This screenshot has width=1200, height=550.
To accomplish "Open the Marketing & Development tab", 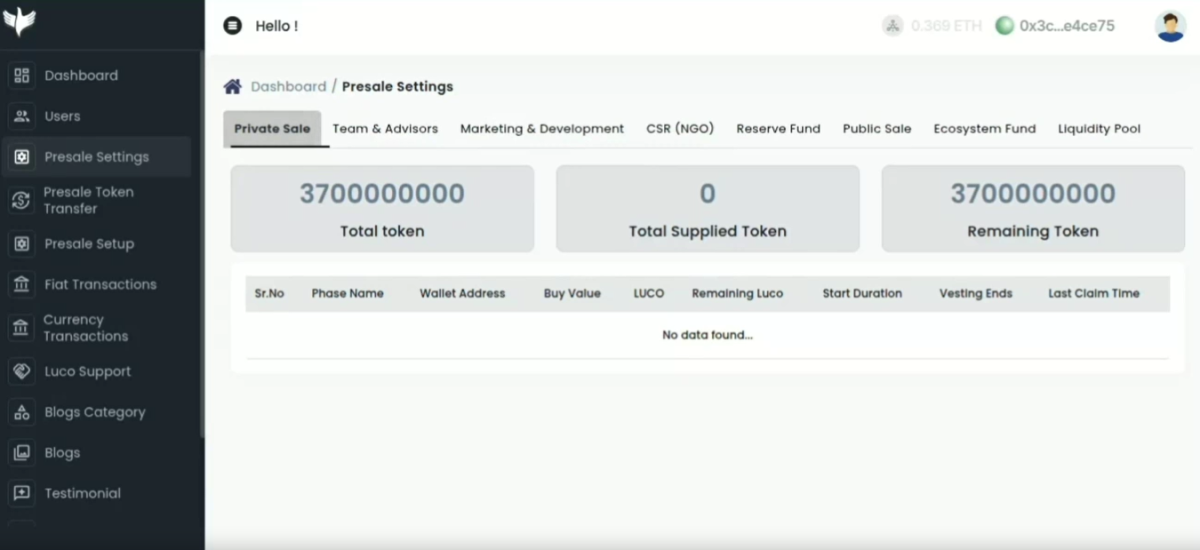I will 542,129.
